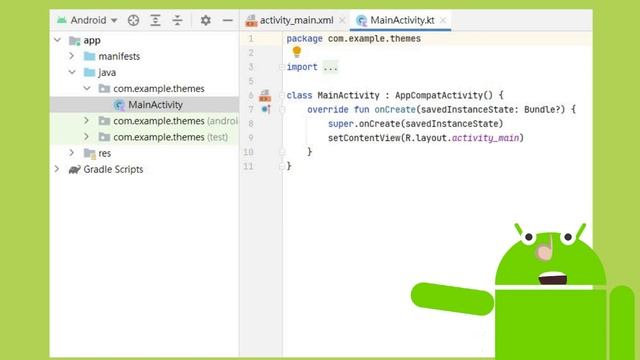Screen dimensions: 640x360
Task: Click the green Android icon in the project view selector
Action: click(62, 20)
